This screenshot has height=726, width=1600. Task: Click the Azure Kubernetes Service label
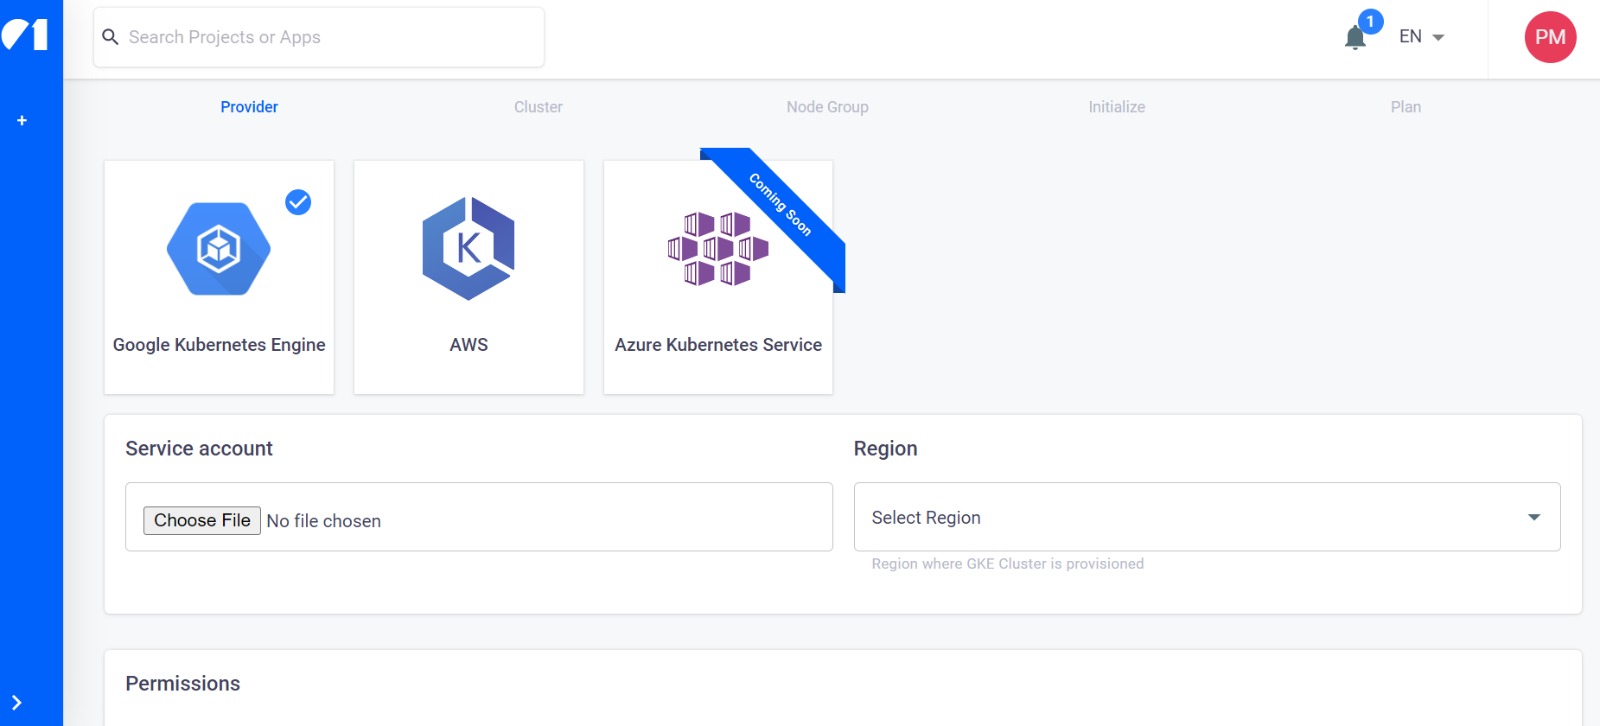tap(718, 345)
